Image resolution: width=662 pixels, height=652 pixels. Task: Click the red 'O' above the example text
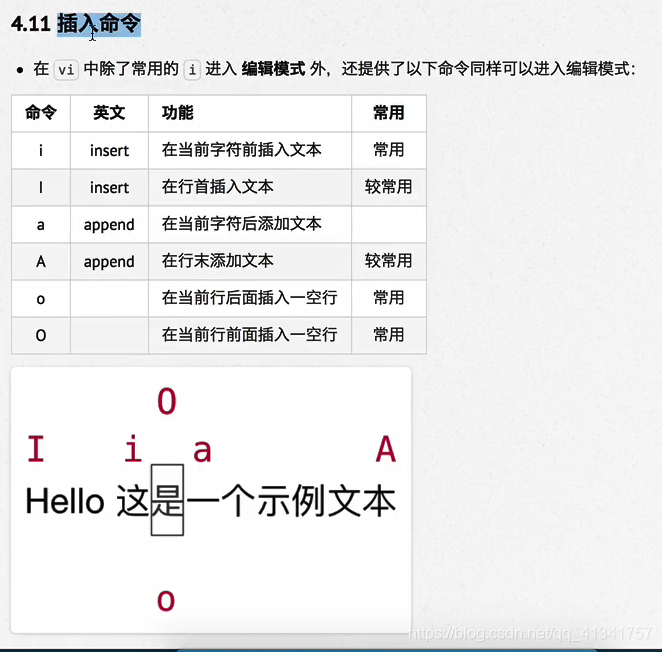(x=167, y=401)
